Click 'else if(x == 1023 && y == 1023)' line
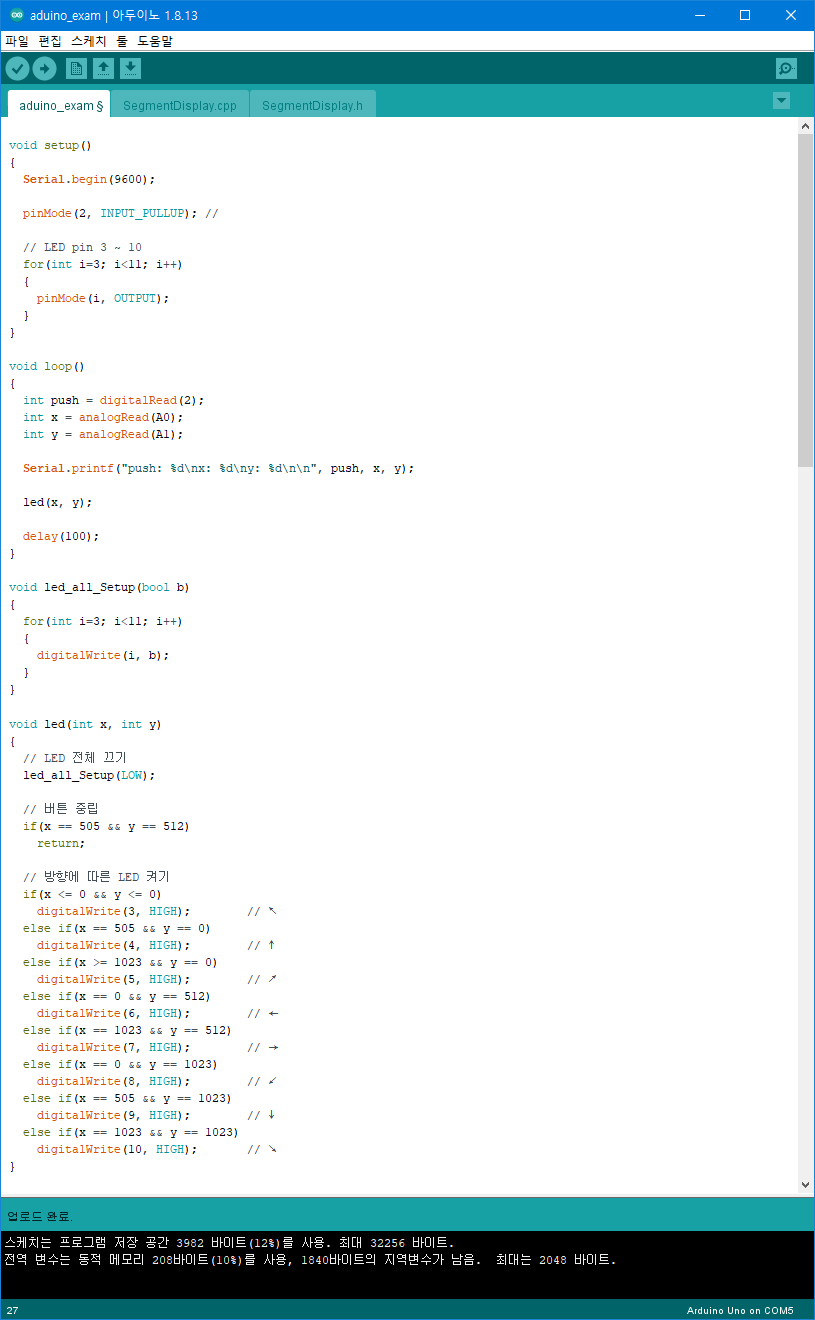The height and width of the screenshot is (1320, 815). point(131,1131)
